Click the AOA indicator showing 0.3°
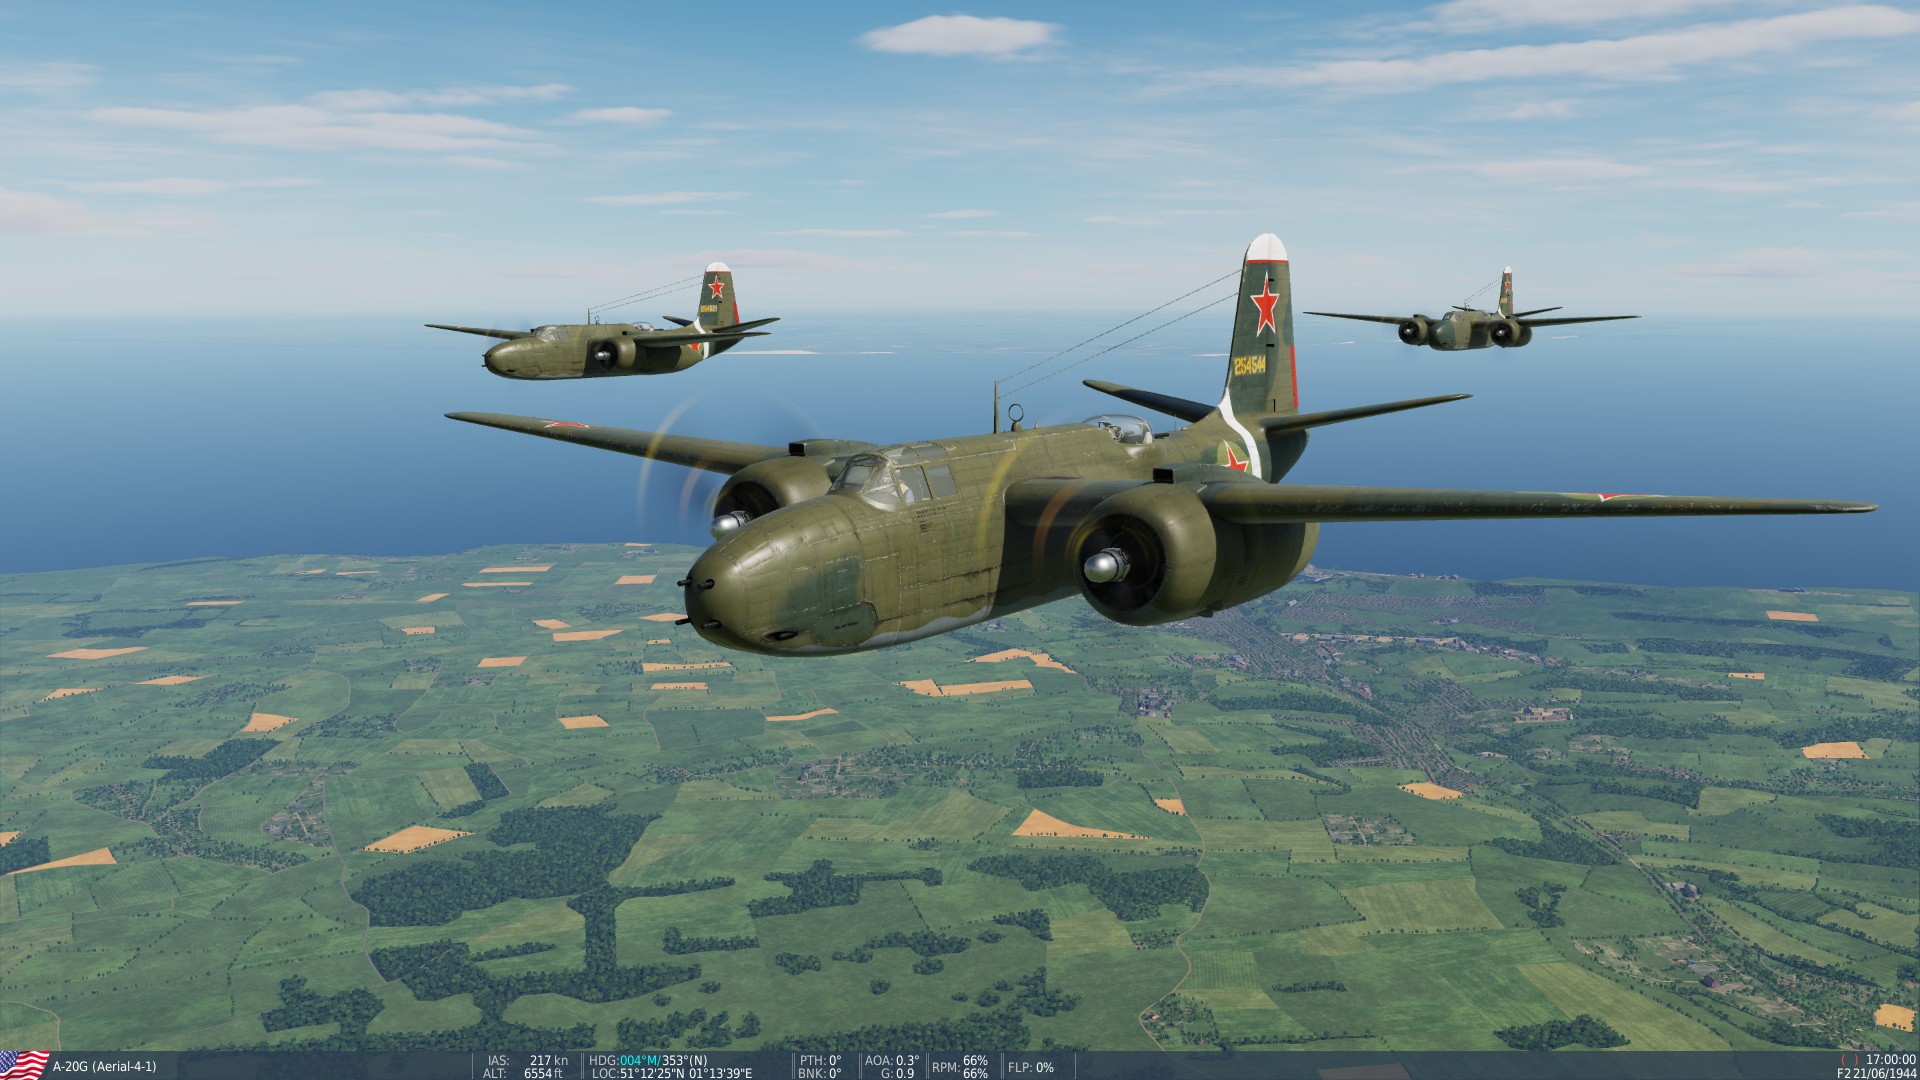The height and width of the screenshot is (1080, 1920). click(x=893, y=1058)
